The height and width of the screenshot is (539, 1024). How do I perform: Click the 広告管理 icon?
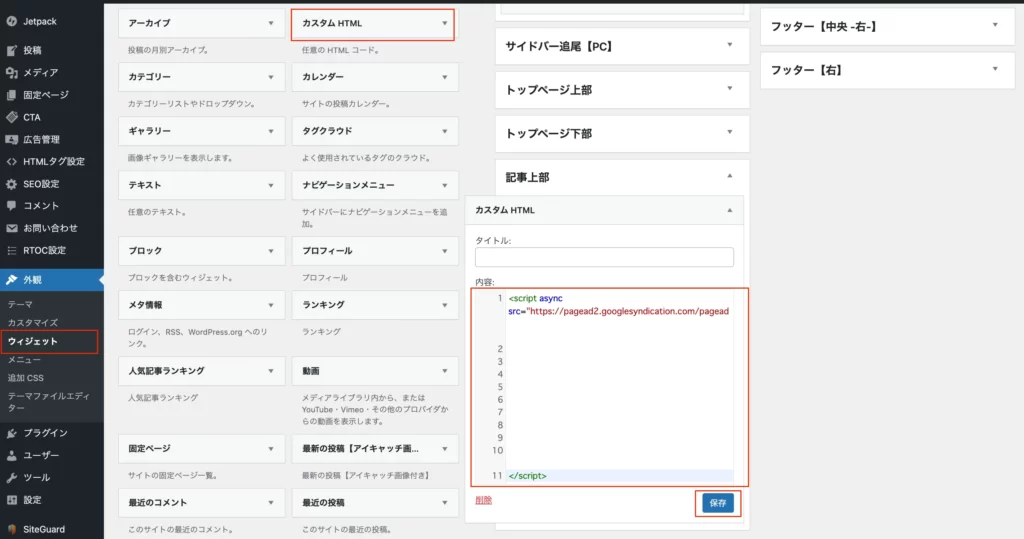[12, 139]
